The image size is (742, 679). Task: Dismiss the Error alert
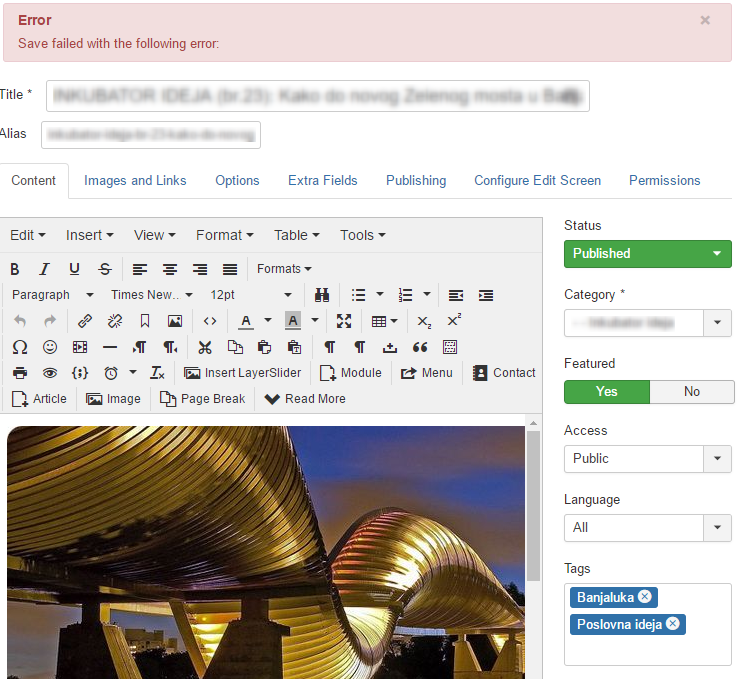click(x=705, y=20)
